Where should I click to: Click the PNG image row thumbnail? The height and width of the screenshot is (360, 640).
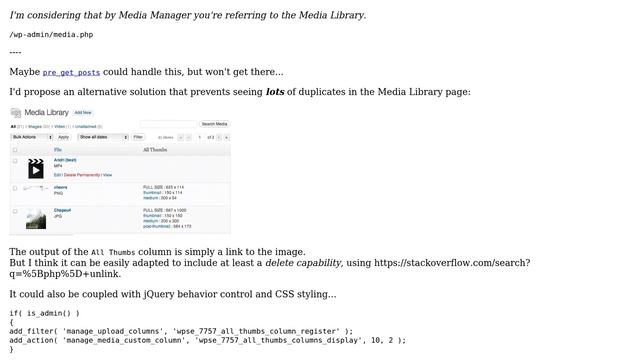click(x=36, y=188)
